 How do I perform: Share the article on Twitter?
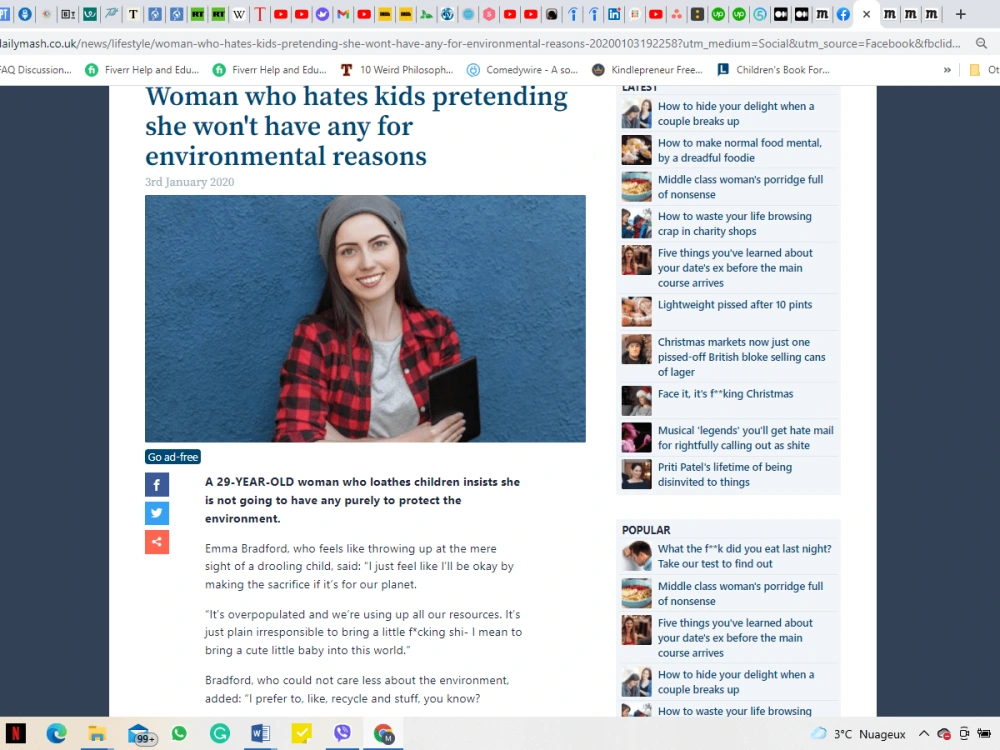pyautogui.click(x=157, y=513)
